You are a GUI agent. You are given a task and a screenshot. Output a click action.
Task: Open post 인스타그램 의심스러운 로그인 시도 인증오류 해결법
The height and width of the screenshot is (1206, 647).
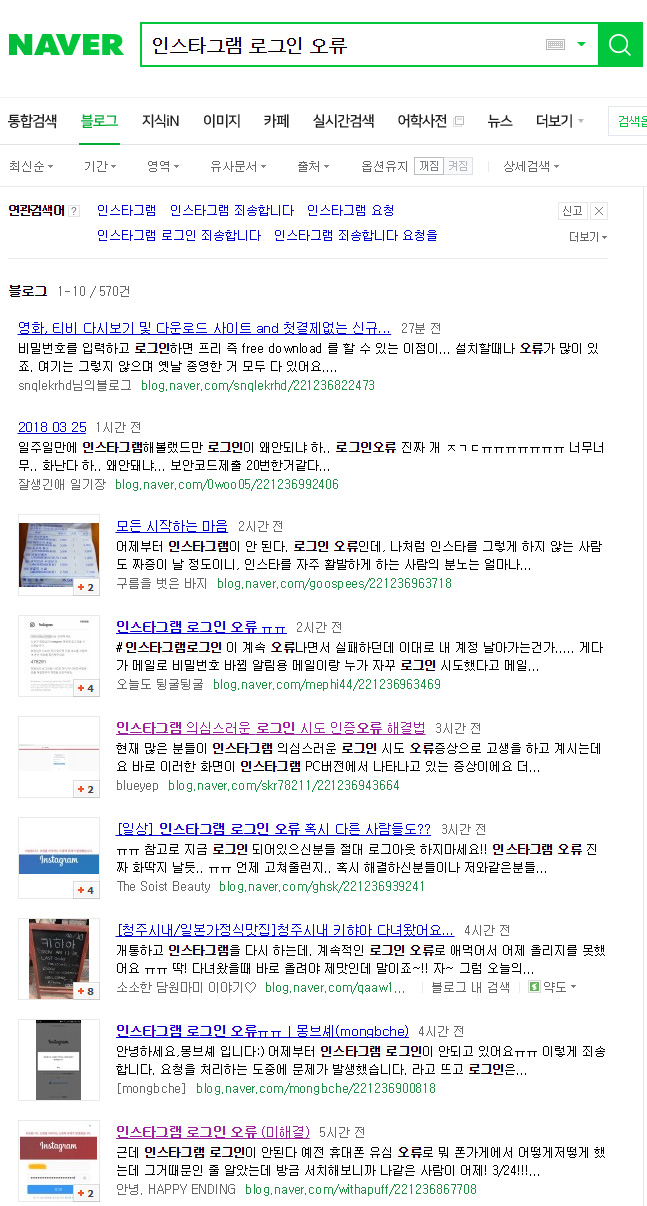pos(270,727)
